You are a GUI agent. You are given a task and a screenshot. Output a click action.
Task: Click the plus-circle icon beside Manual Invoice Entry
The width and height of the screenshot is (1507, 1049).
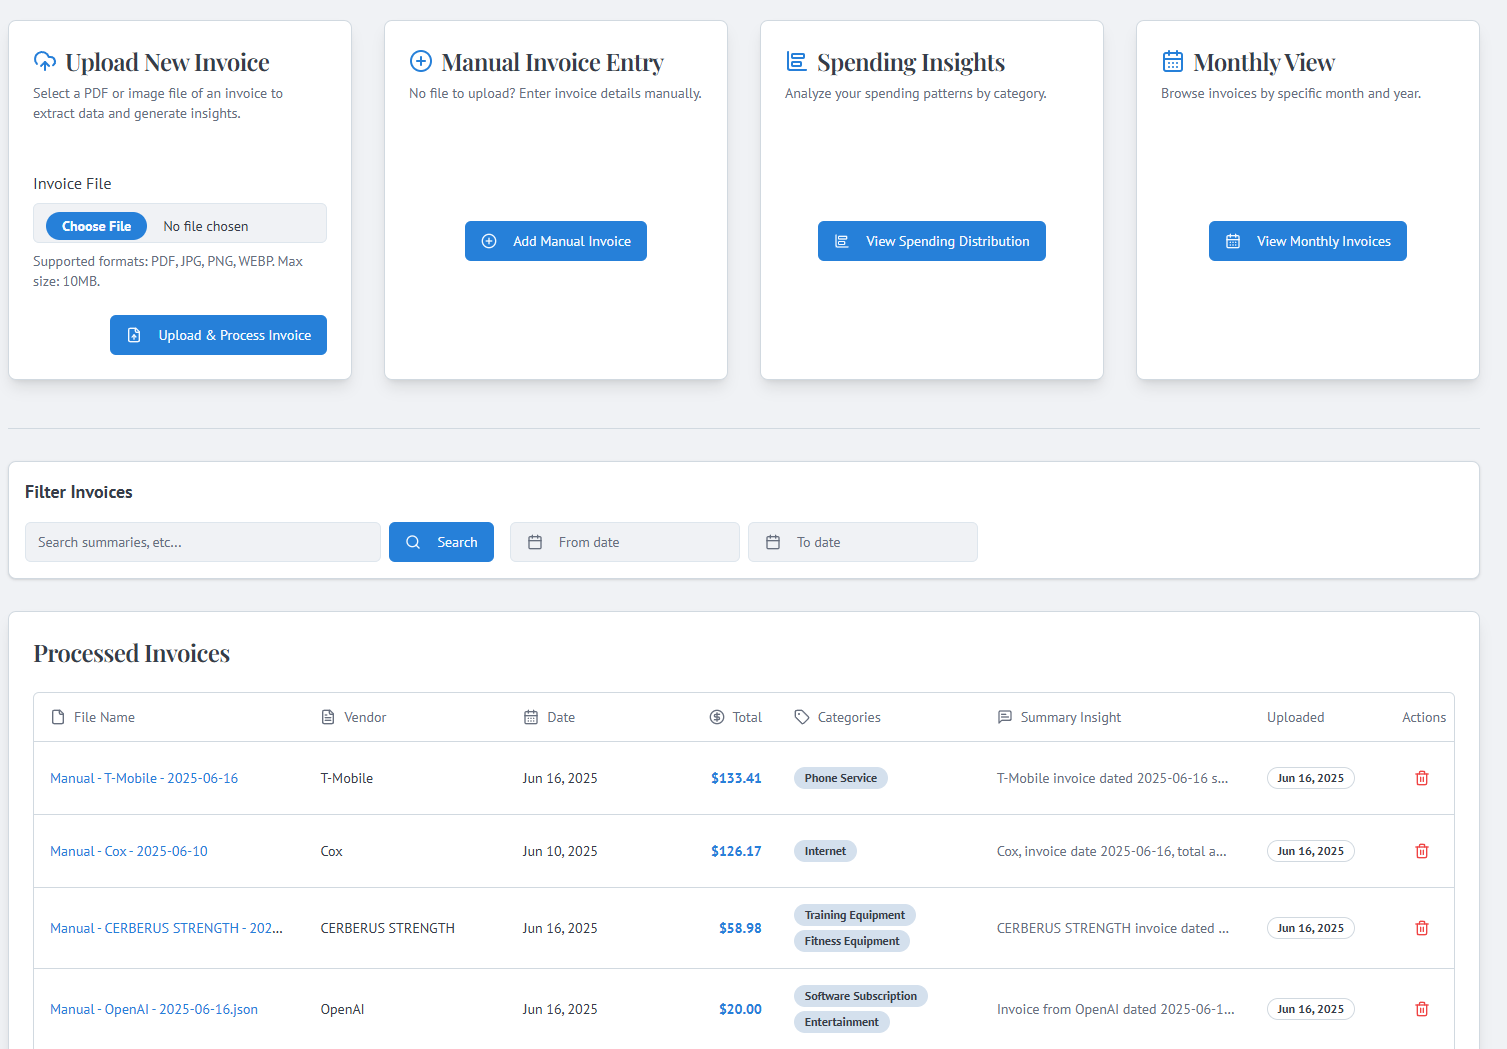coord(421,61)
